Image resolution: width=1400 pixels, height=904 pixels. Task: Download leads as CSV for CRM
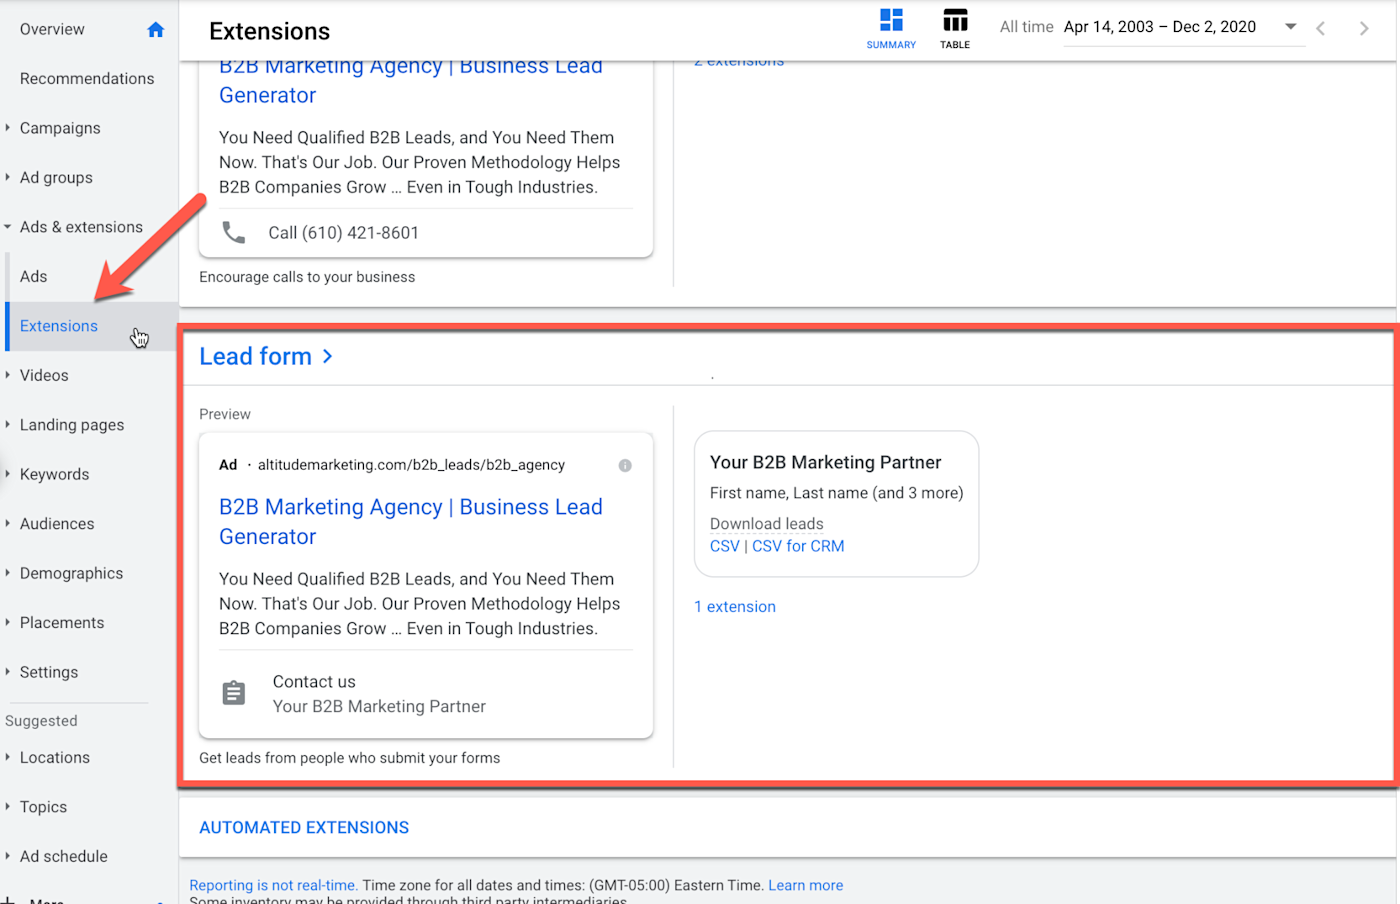798,546
